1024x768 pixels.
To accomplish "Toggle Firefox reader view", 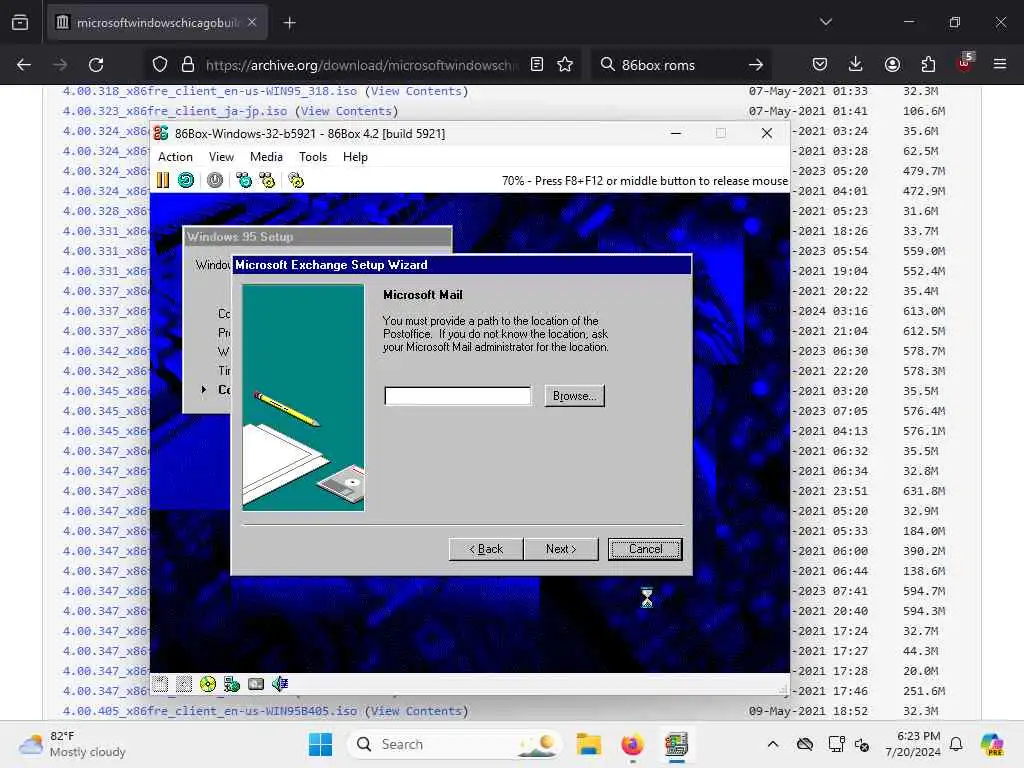I will (537, 64).
